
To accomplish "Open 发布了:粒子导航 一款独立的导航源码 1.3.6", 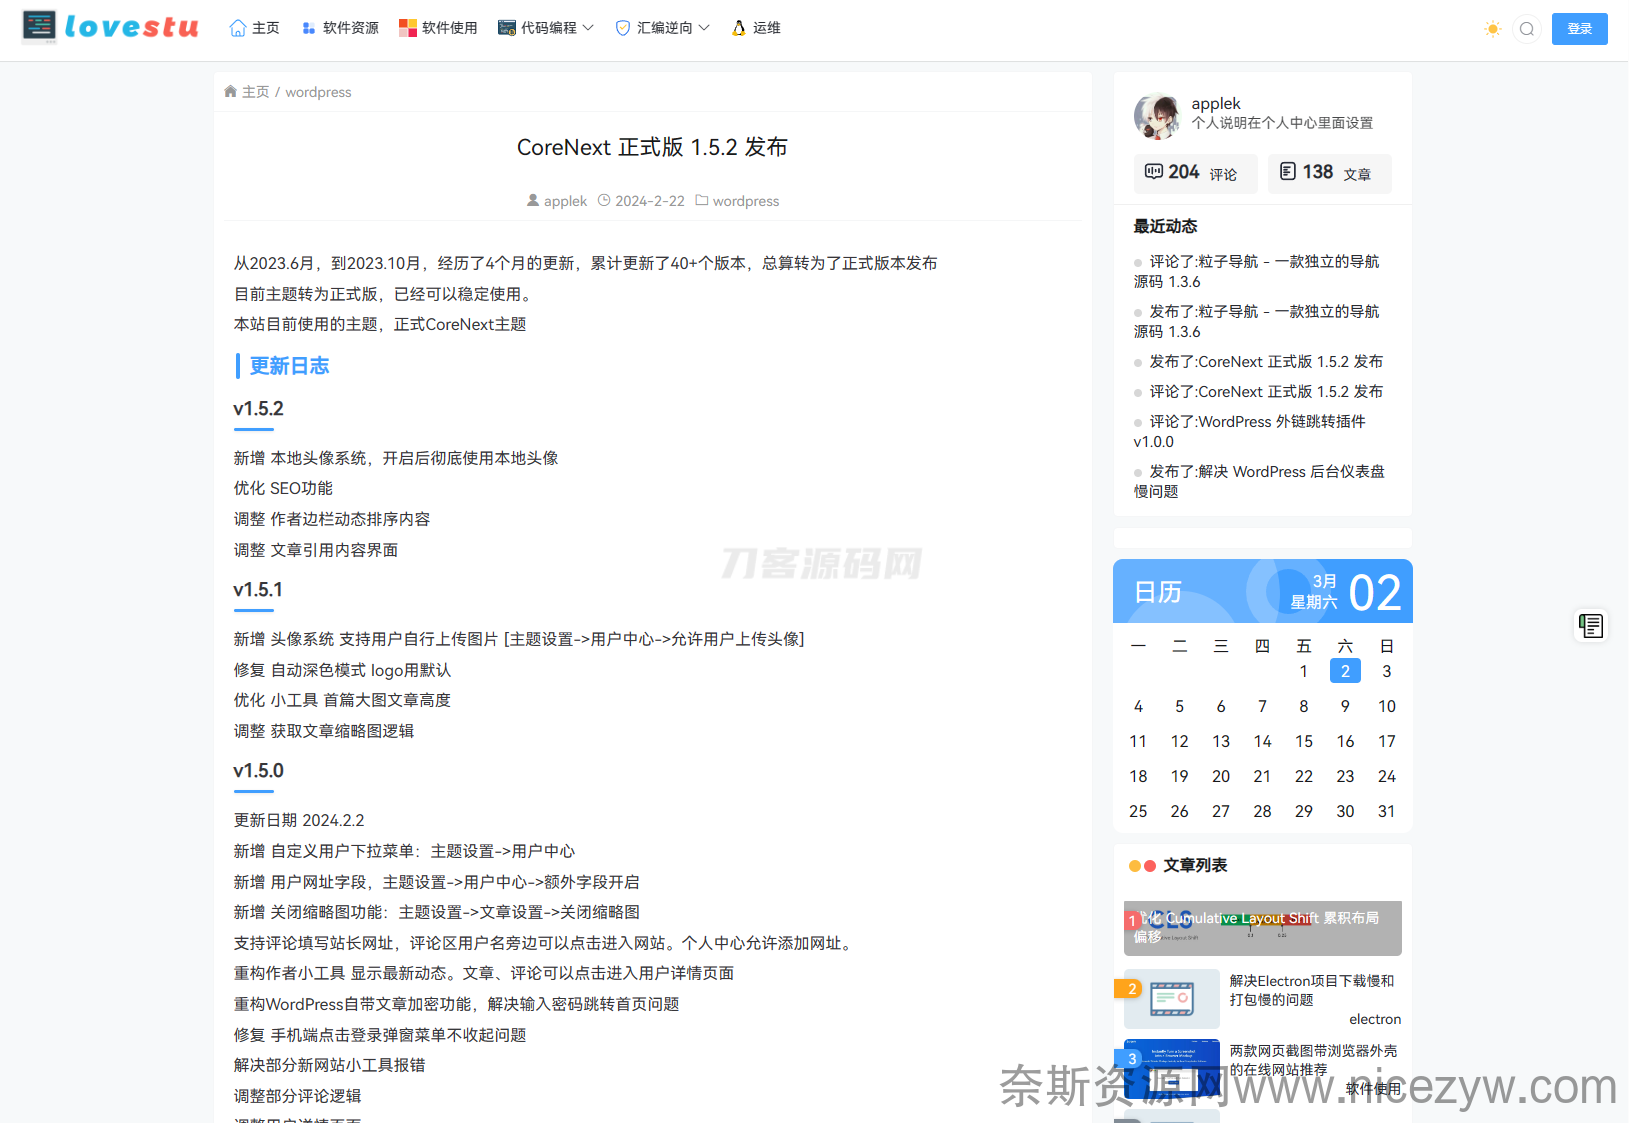I will click(x=1257, y=322).
